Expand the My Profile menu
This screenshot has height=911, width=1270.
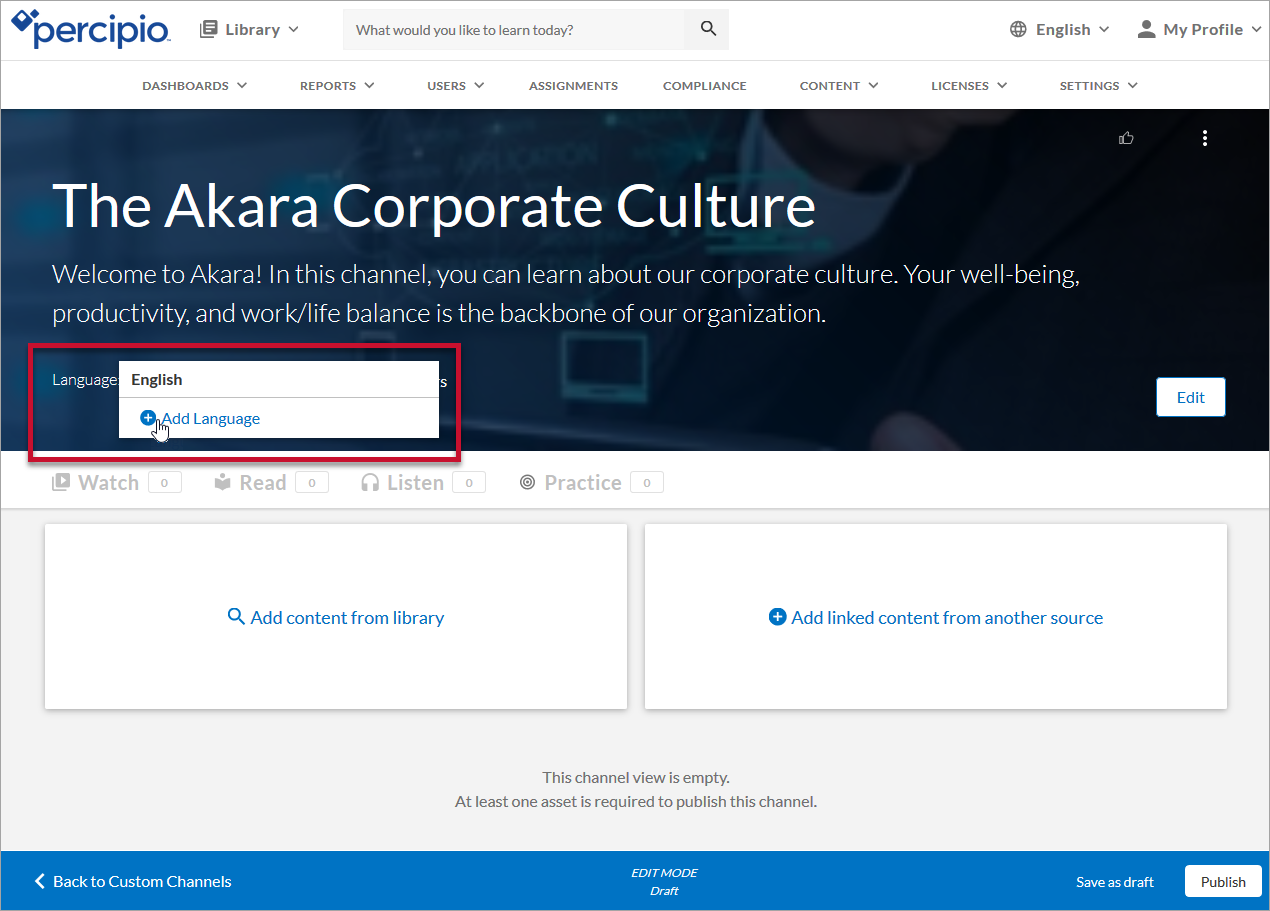coord(1199,29)
